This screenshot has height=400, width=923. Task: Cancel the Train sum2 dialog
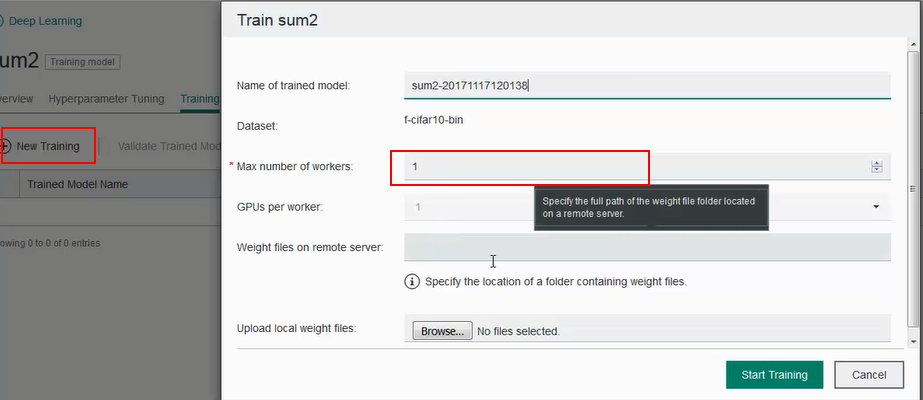(869, 375)
